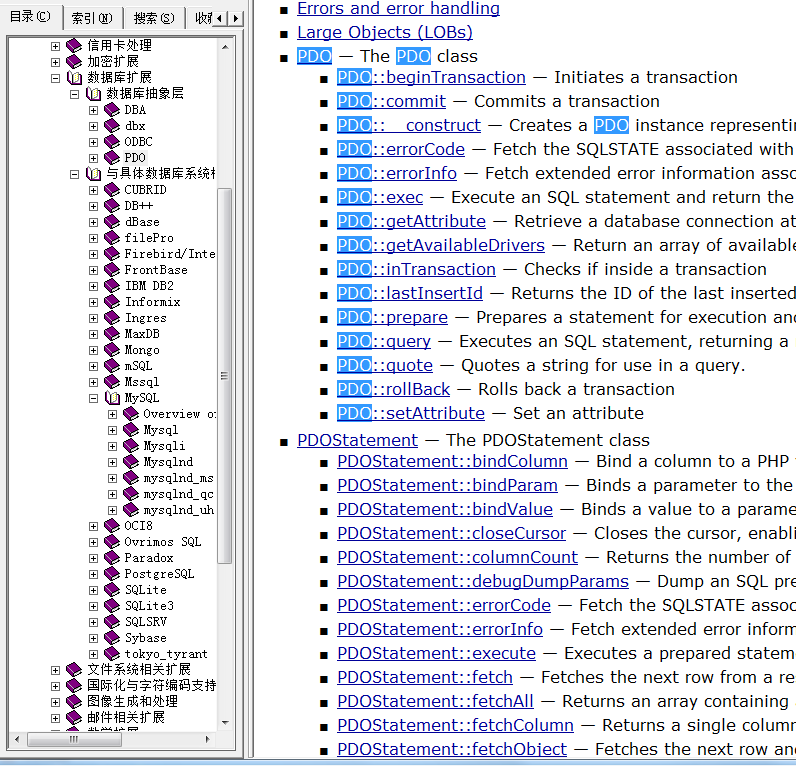This screenshot has height=766, width=796.
Task: Click the book icon next to Mysqli
Action: [x=131, y=446]
